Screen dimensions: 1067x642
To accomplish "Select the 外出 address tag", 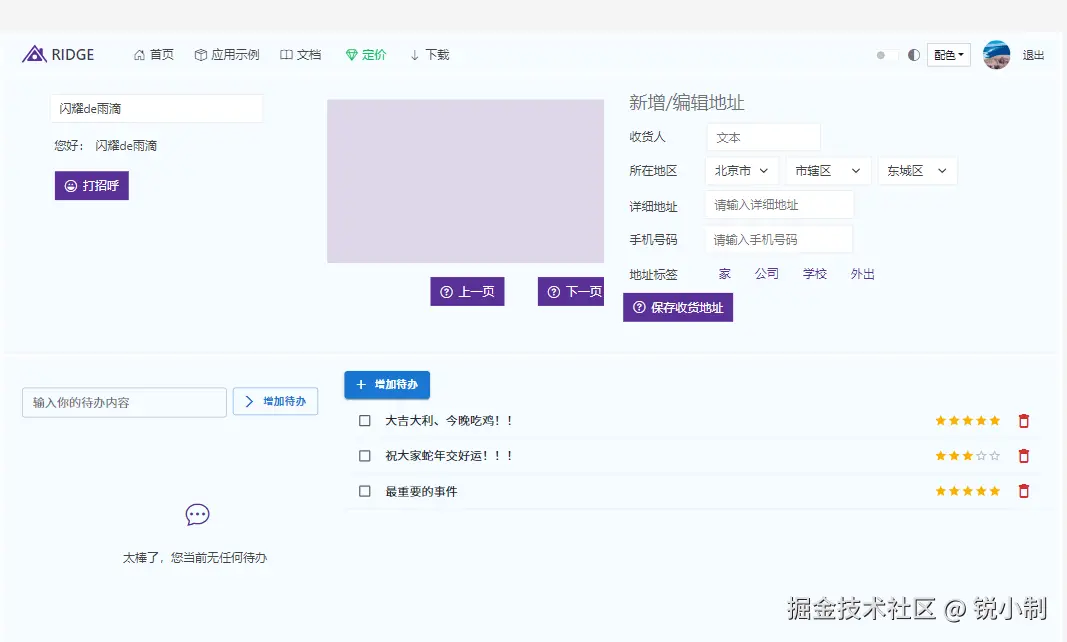I will (862, 274).
